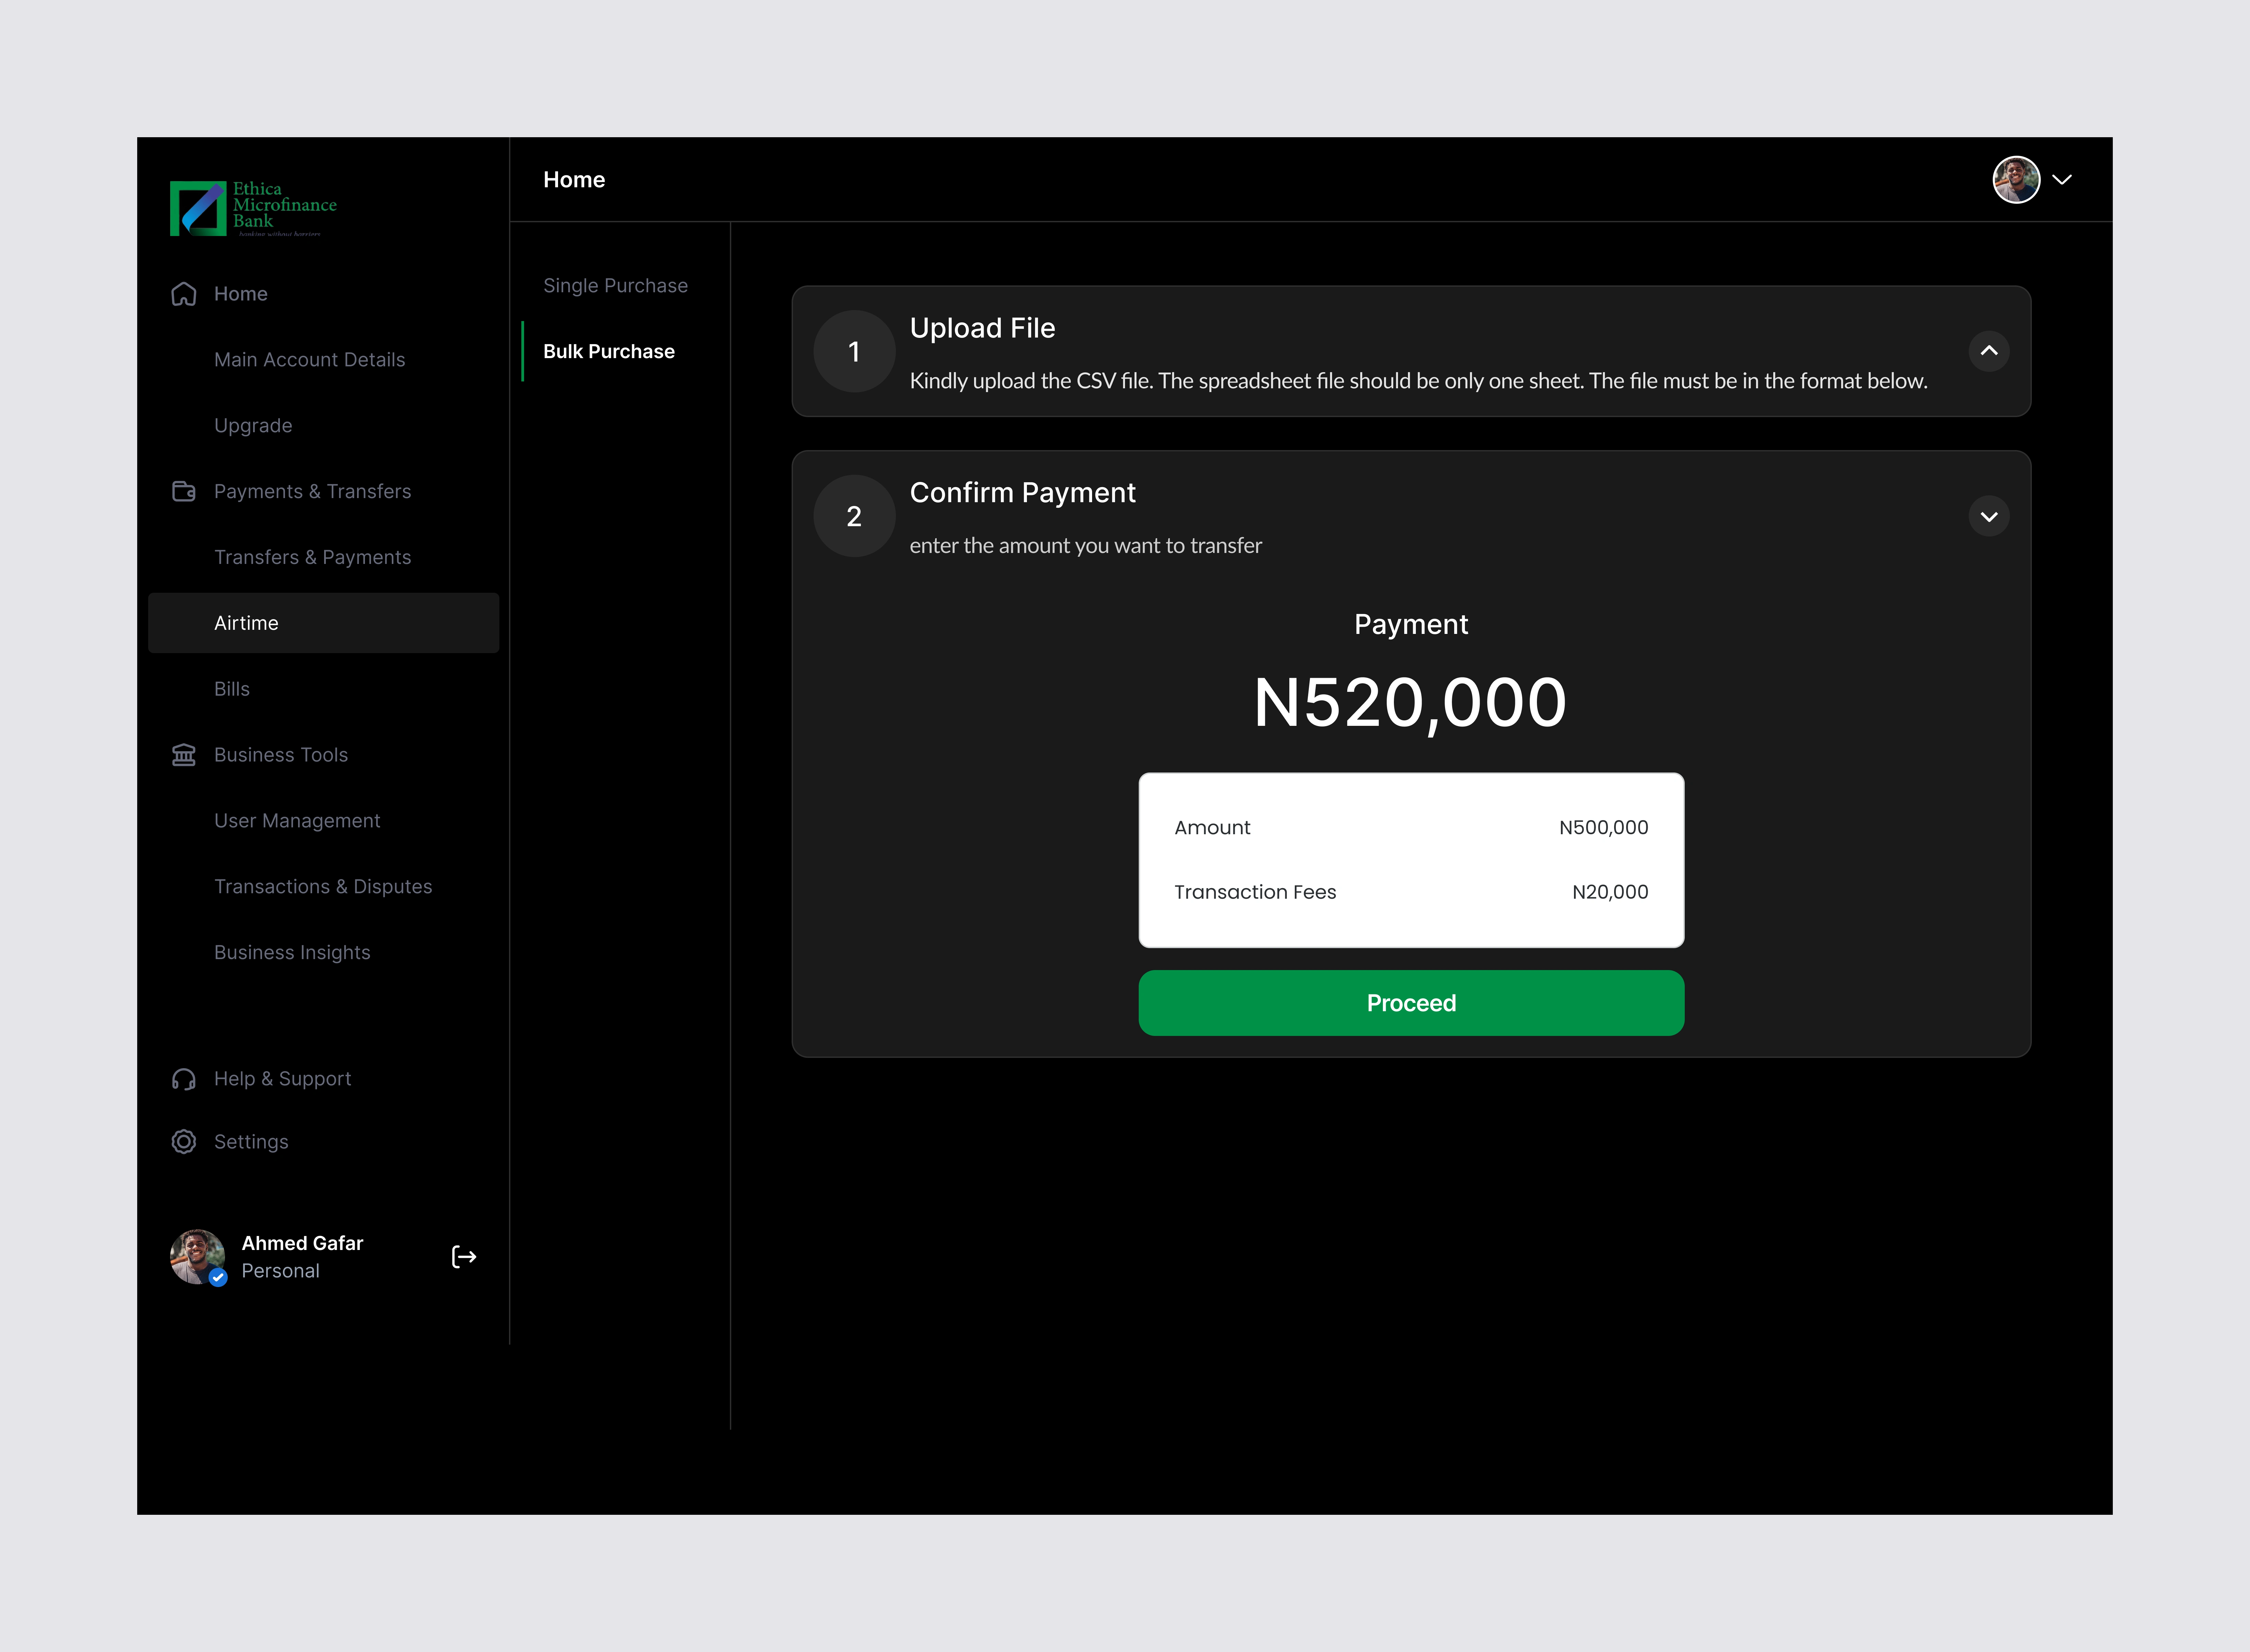
Task: Click the logout arrow icon beside Ahmed Gafar
Action: pos(464,1257)
